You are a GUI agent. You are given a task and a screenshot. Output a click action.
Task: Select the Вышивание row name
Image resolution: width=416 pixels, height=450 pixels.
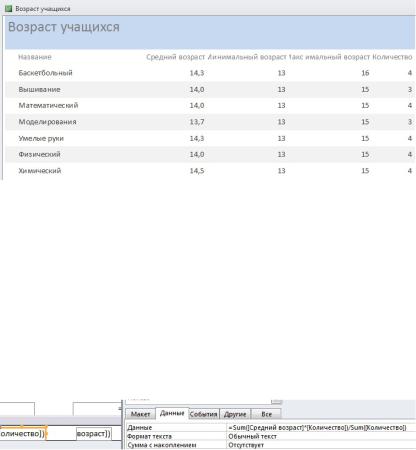pos(39,89)
